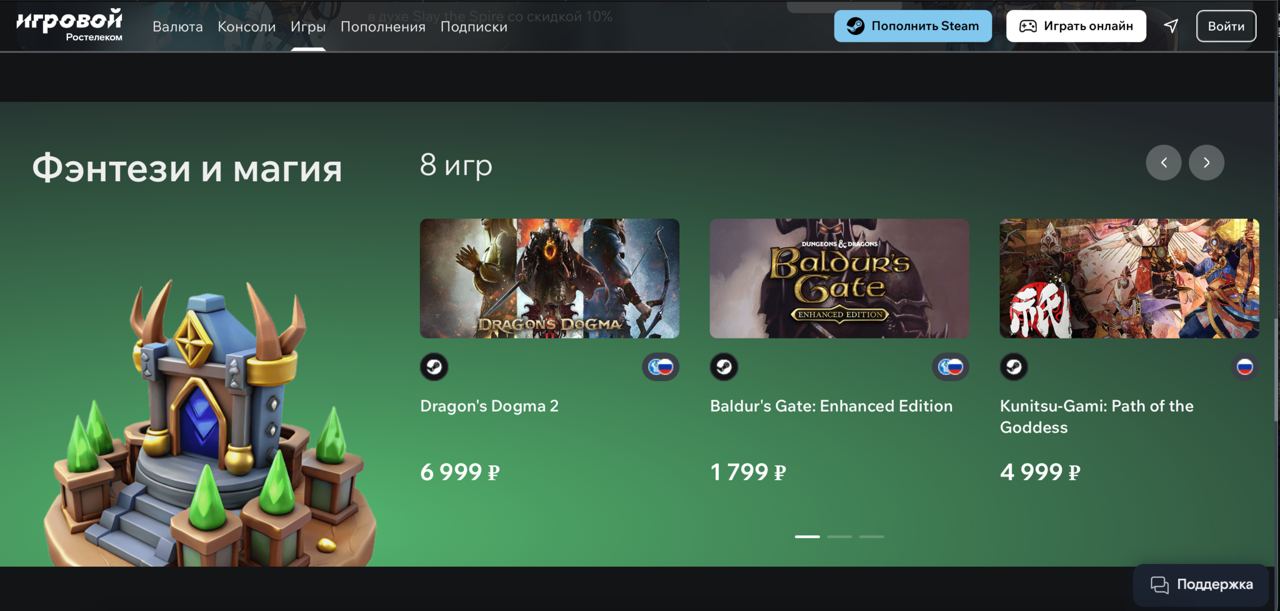Open the Поддержка support chat
1280x611 pixels.
1201,584
